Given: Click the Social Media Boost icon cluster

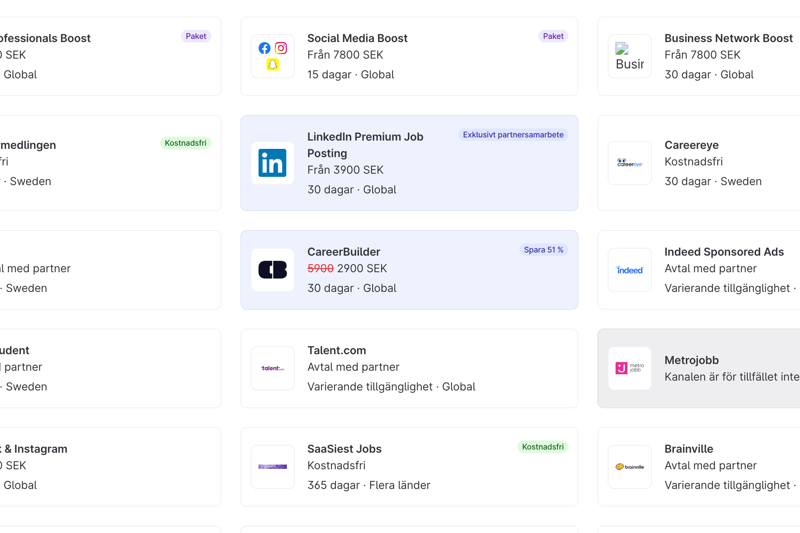Looking at the screenshot, I should click(x=272, y=56).
